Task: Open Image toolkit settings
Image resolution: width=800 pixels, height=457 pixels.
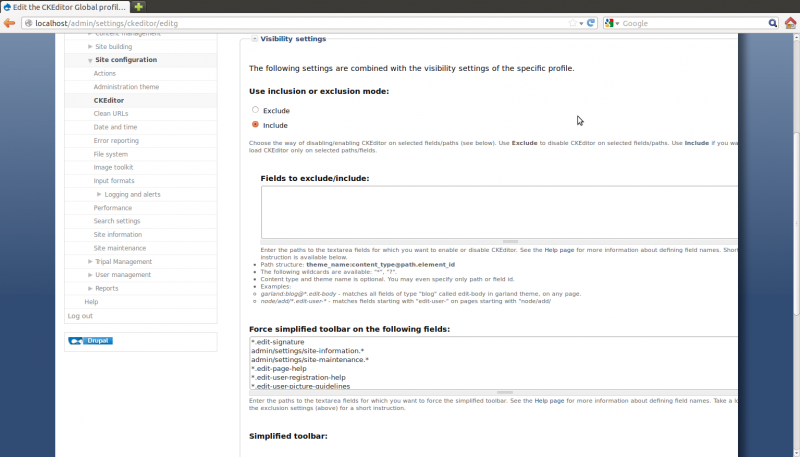Action: click(113, 167)
